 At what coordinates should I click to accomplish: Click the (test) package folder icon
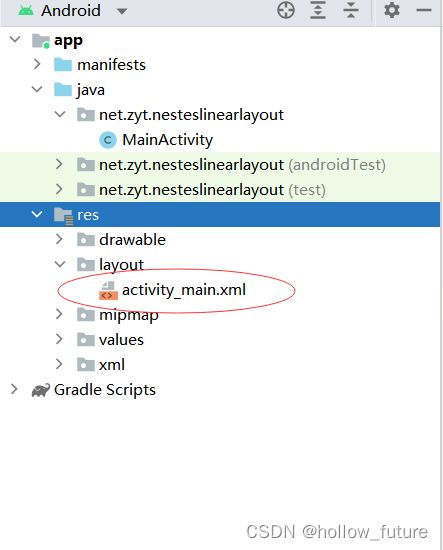[x=86, y=190]
